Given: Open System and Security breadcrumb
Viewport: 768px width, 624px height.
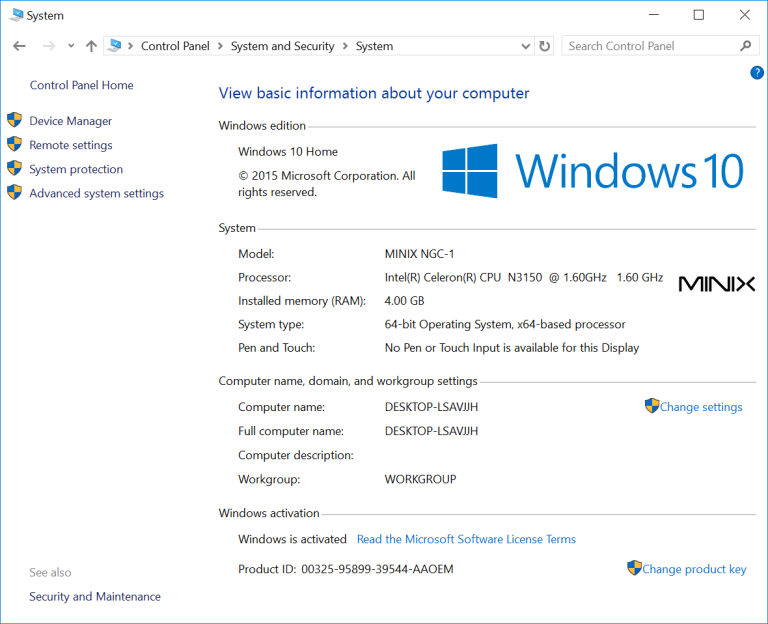Looking at the screenshot, I should 283,46.
